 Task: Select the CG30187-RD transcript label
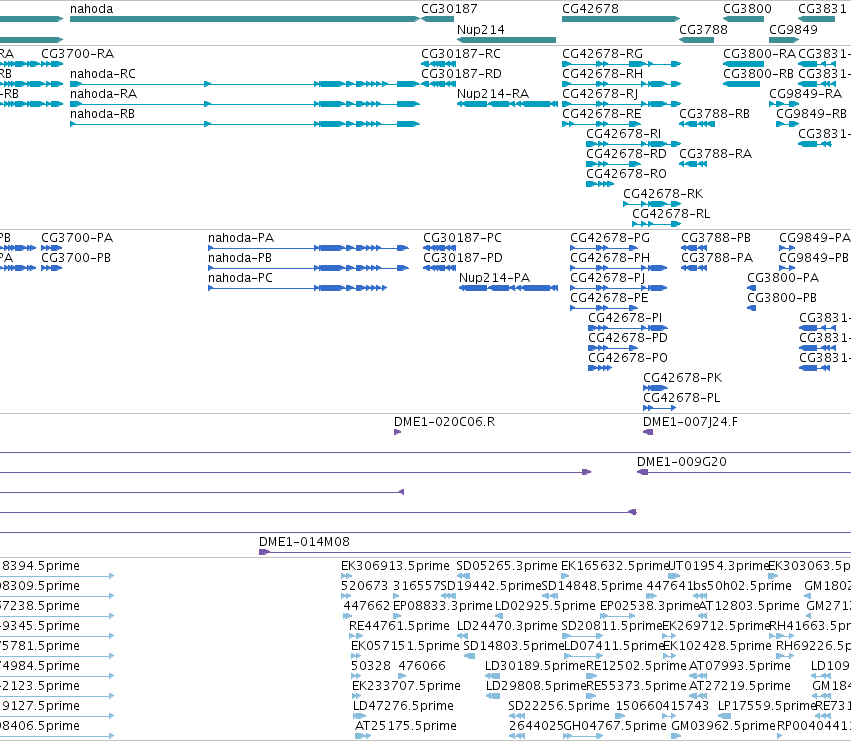pos(461,73)
